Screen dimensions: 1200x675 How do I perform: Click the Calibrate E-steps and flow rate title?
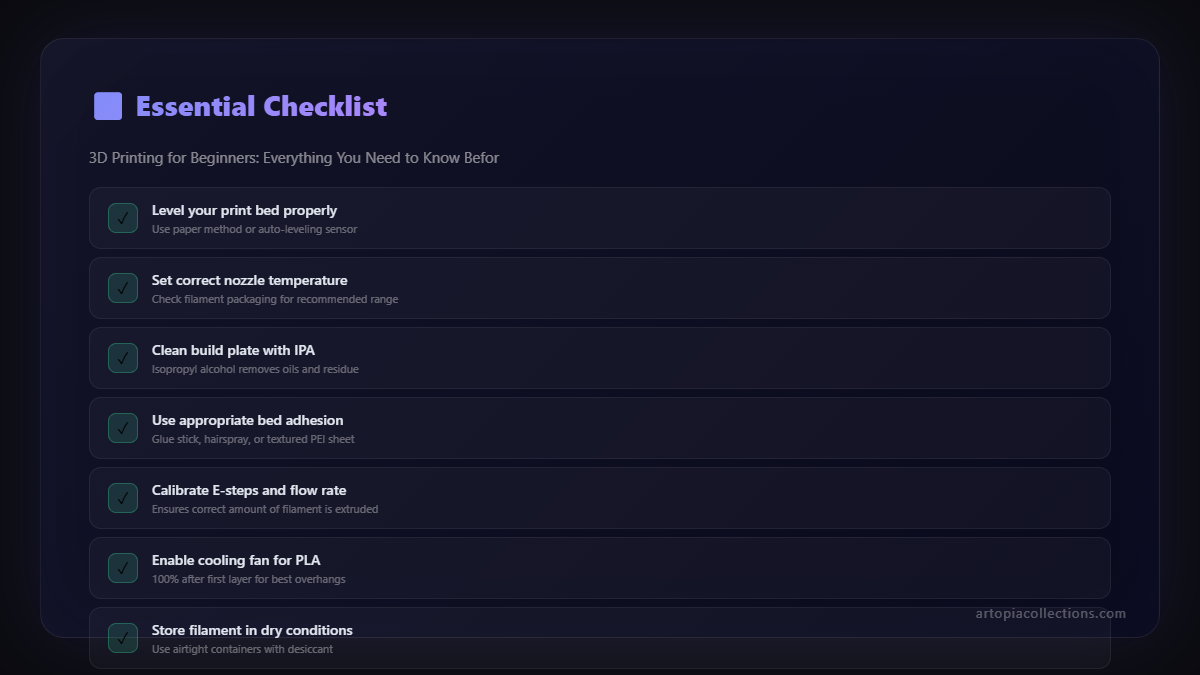tap(248, 490)
